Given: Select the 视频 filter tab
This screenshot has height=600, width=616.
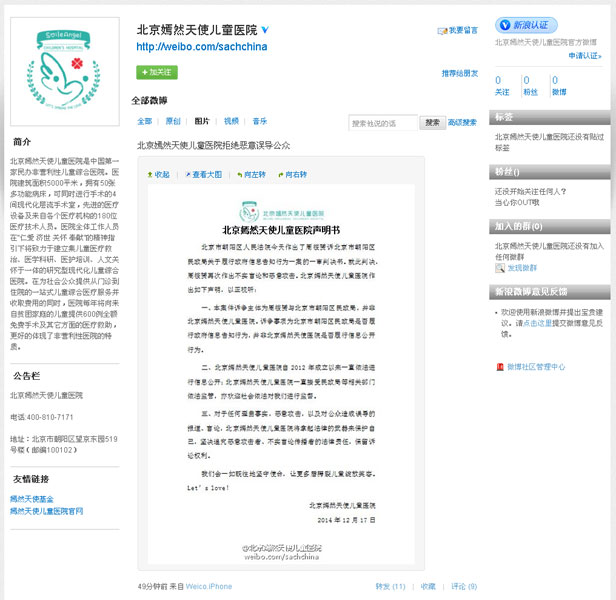Looking at the screenshot, I should 231,121.
